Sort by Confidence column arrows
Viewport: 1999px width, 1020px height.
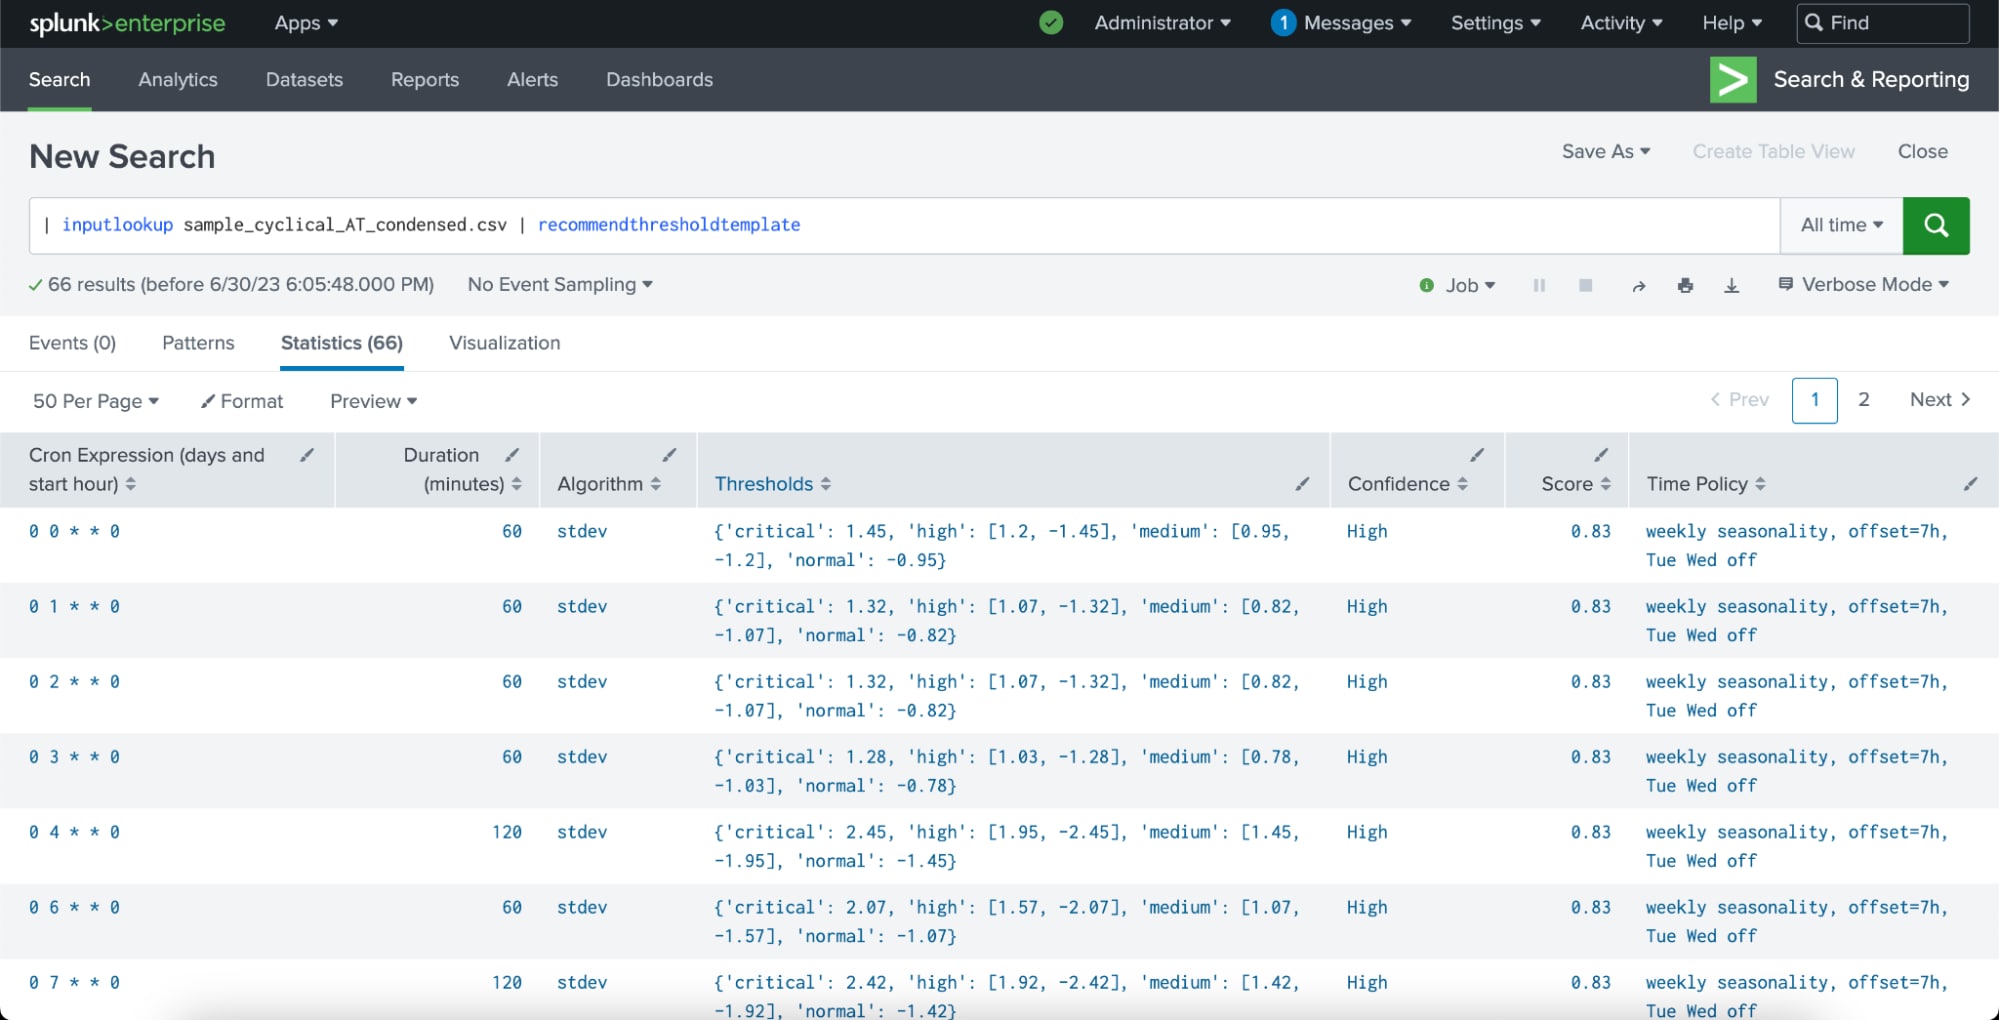1462,484
